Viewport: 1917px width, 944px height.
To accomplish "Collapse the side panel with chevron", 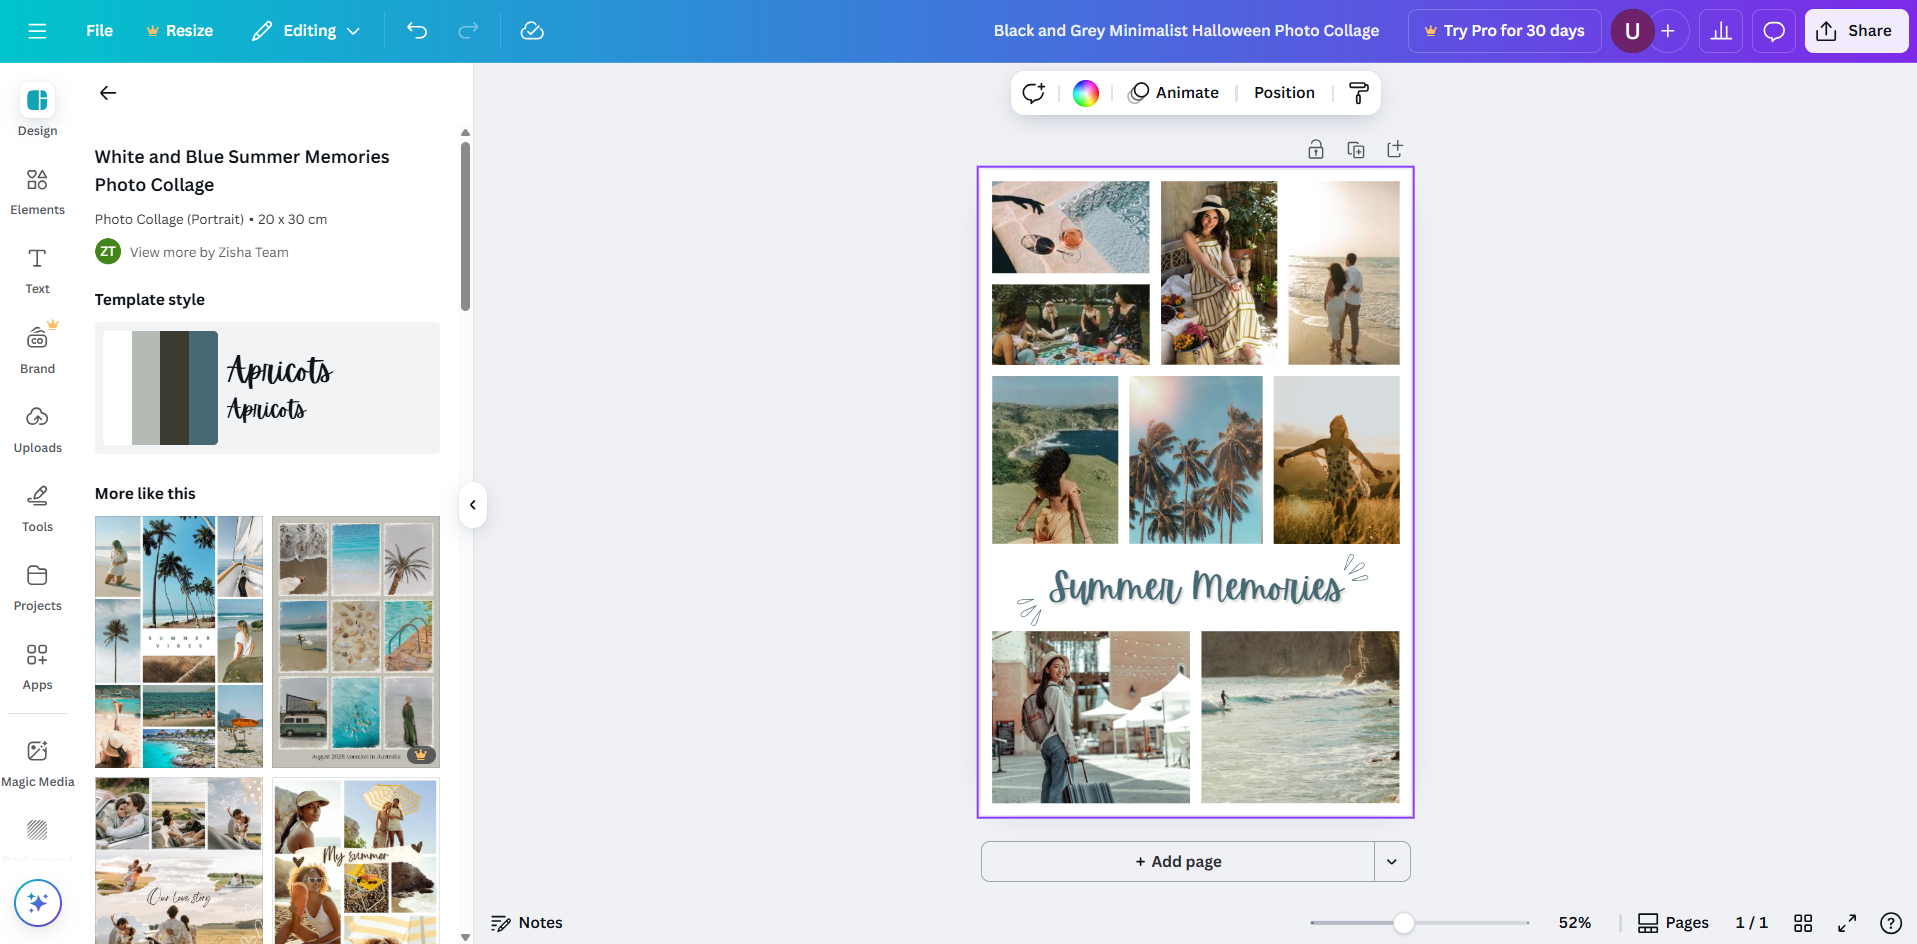I will tap(473, 505).
